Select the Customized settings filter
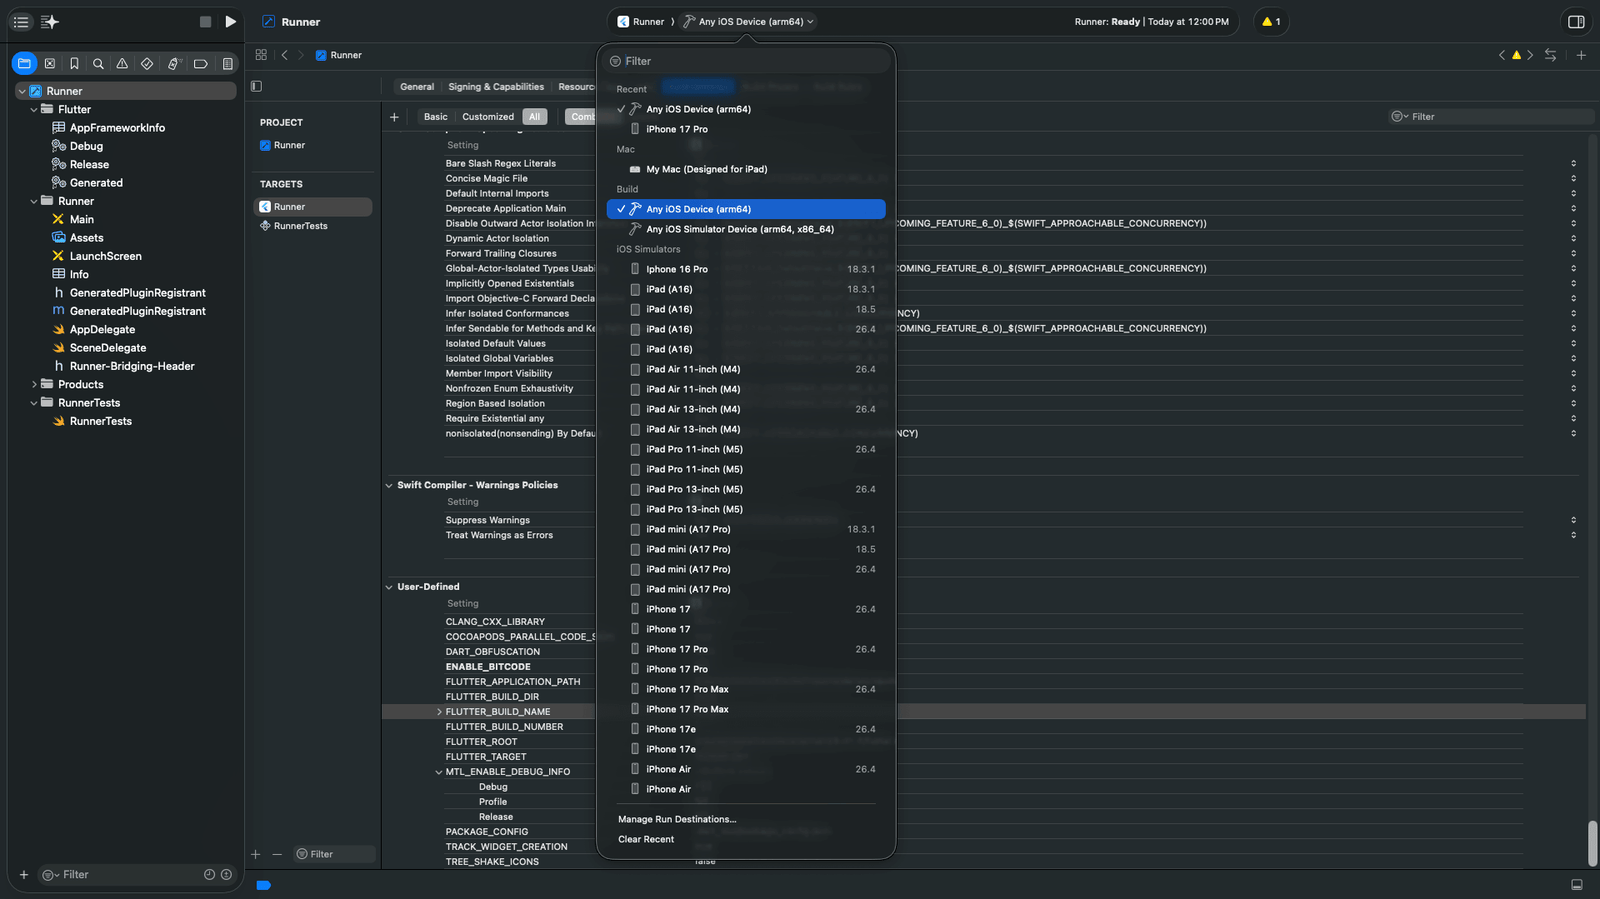 click(x=488, y=117)
